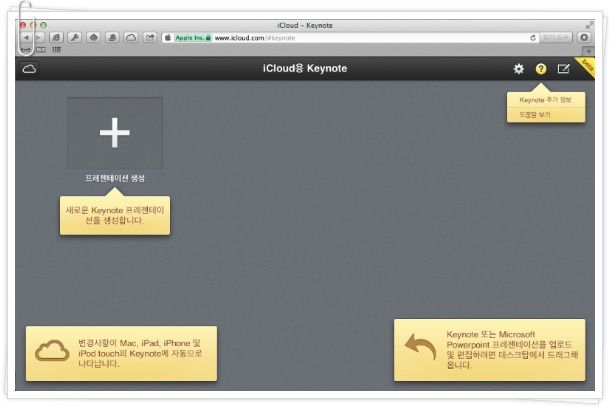Image resolution: width=609 pixels, height=409 pixels.
Task: Click the Share button in Safari's toolbar
Action: tap(150, 38)
